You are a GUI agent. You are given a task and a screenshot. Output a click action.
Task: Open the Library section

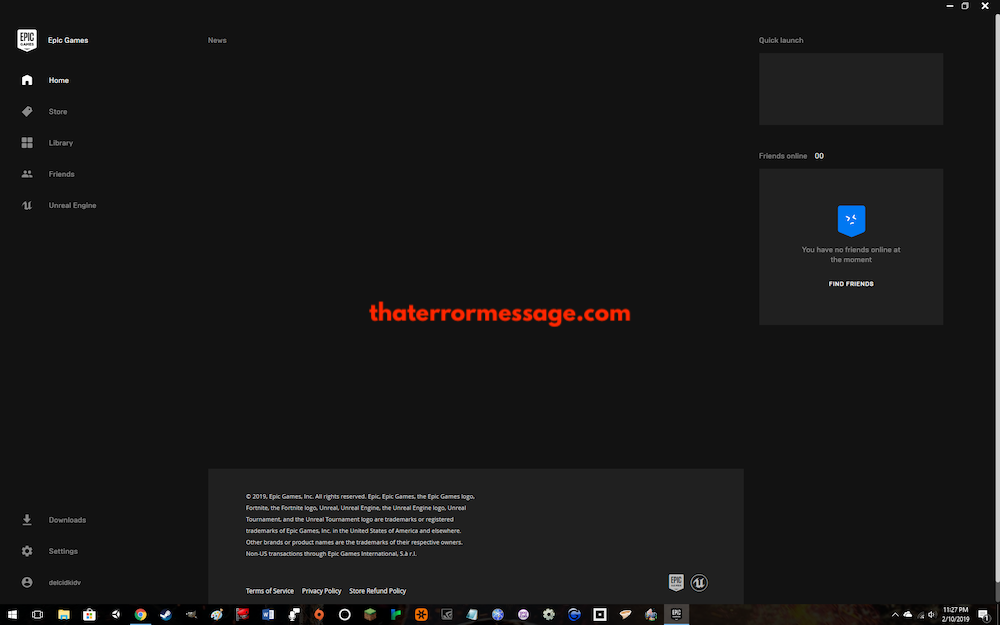pyautogui.click(x=61, y=143)
